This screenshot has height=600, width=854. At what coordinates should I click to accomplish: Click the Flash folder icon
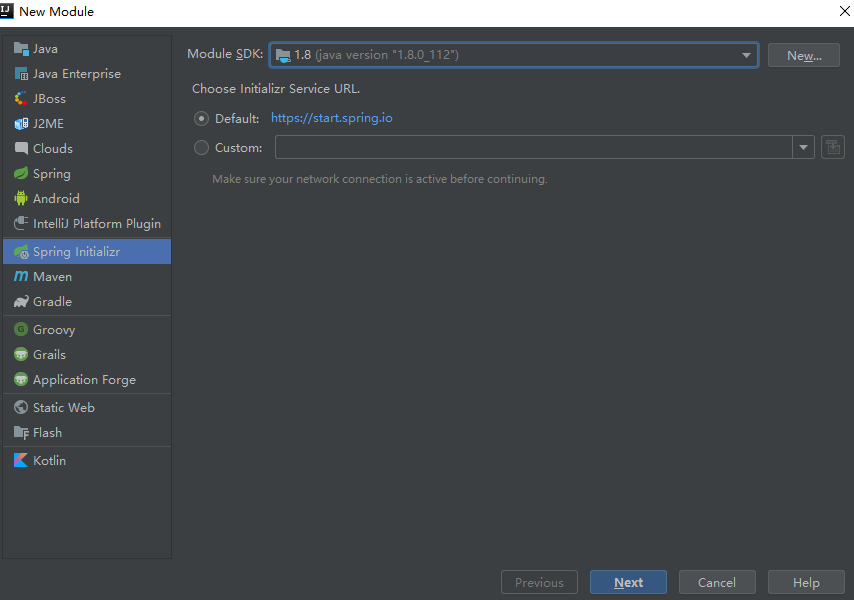pos(21,433)
